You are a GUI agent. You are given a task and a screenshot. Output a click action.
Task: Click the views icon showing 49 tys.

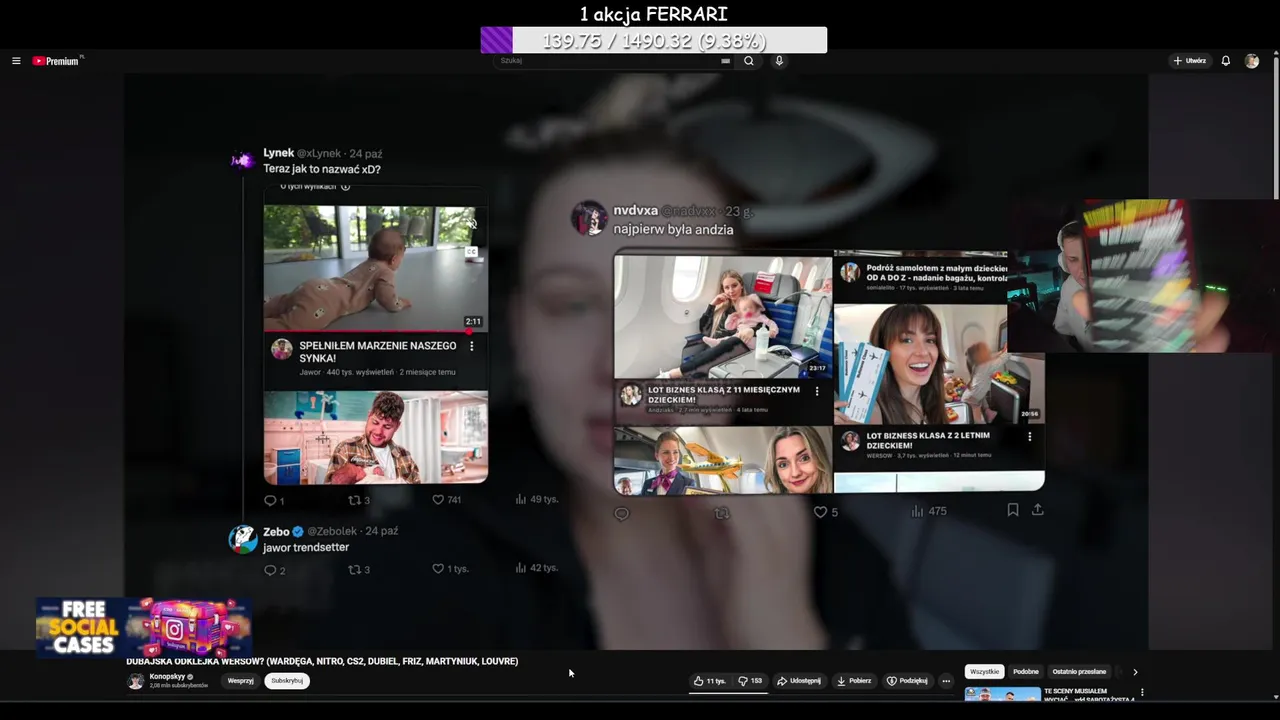(521, 499)
